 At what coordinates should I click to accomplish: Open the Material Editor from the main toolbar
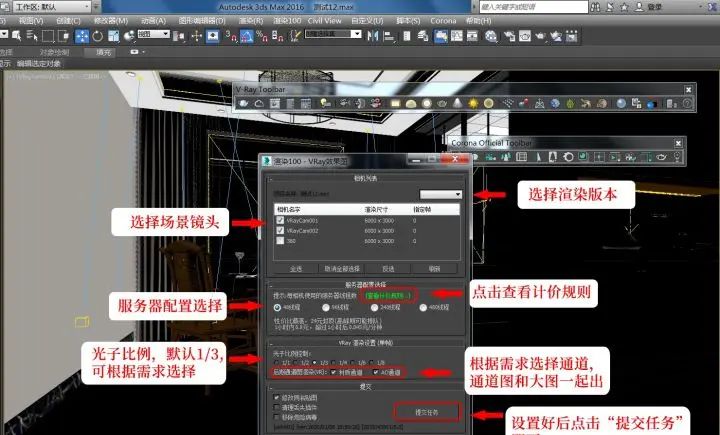pos(491,36)
